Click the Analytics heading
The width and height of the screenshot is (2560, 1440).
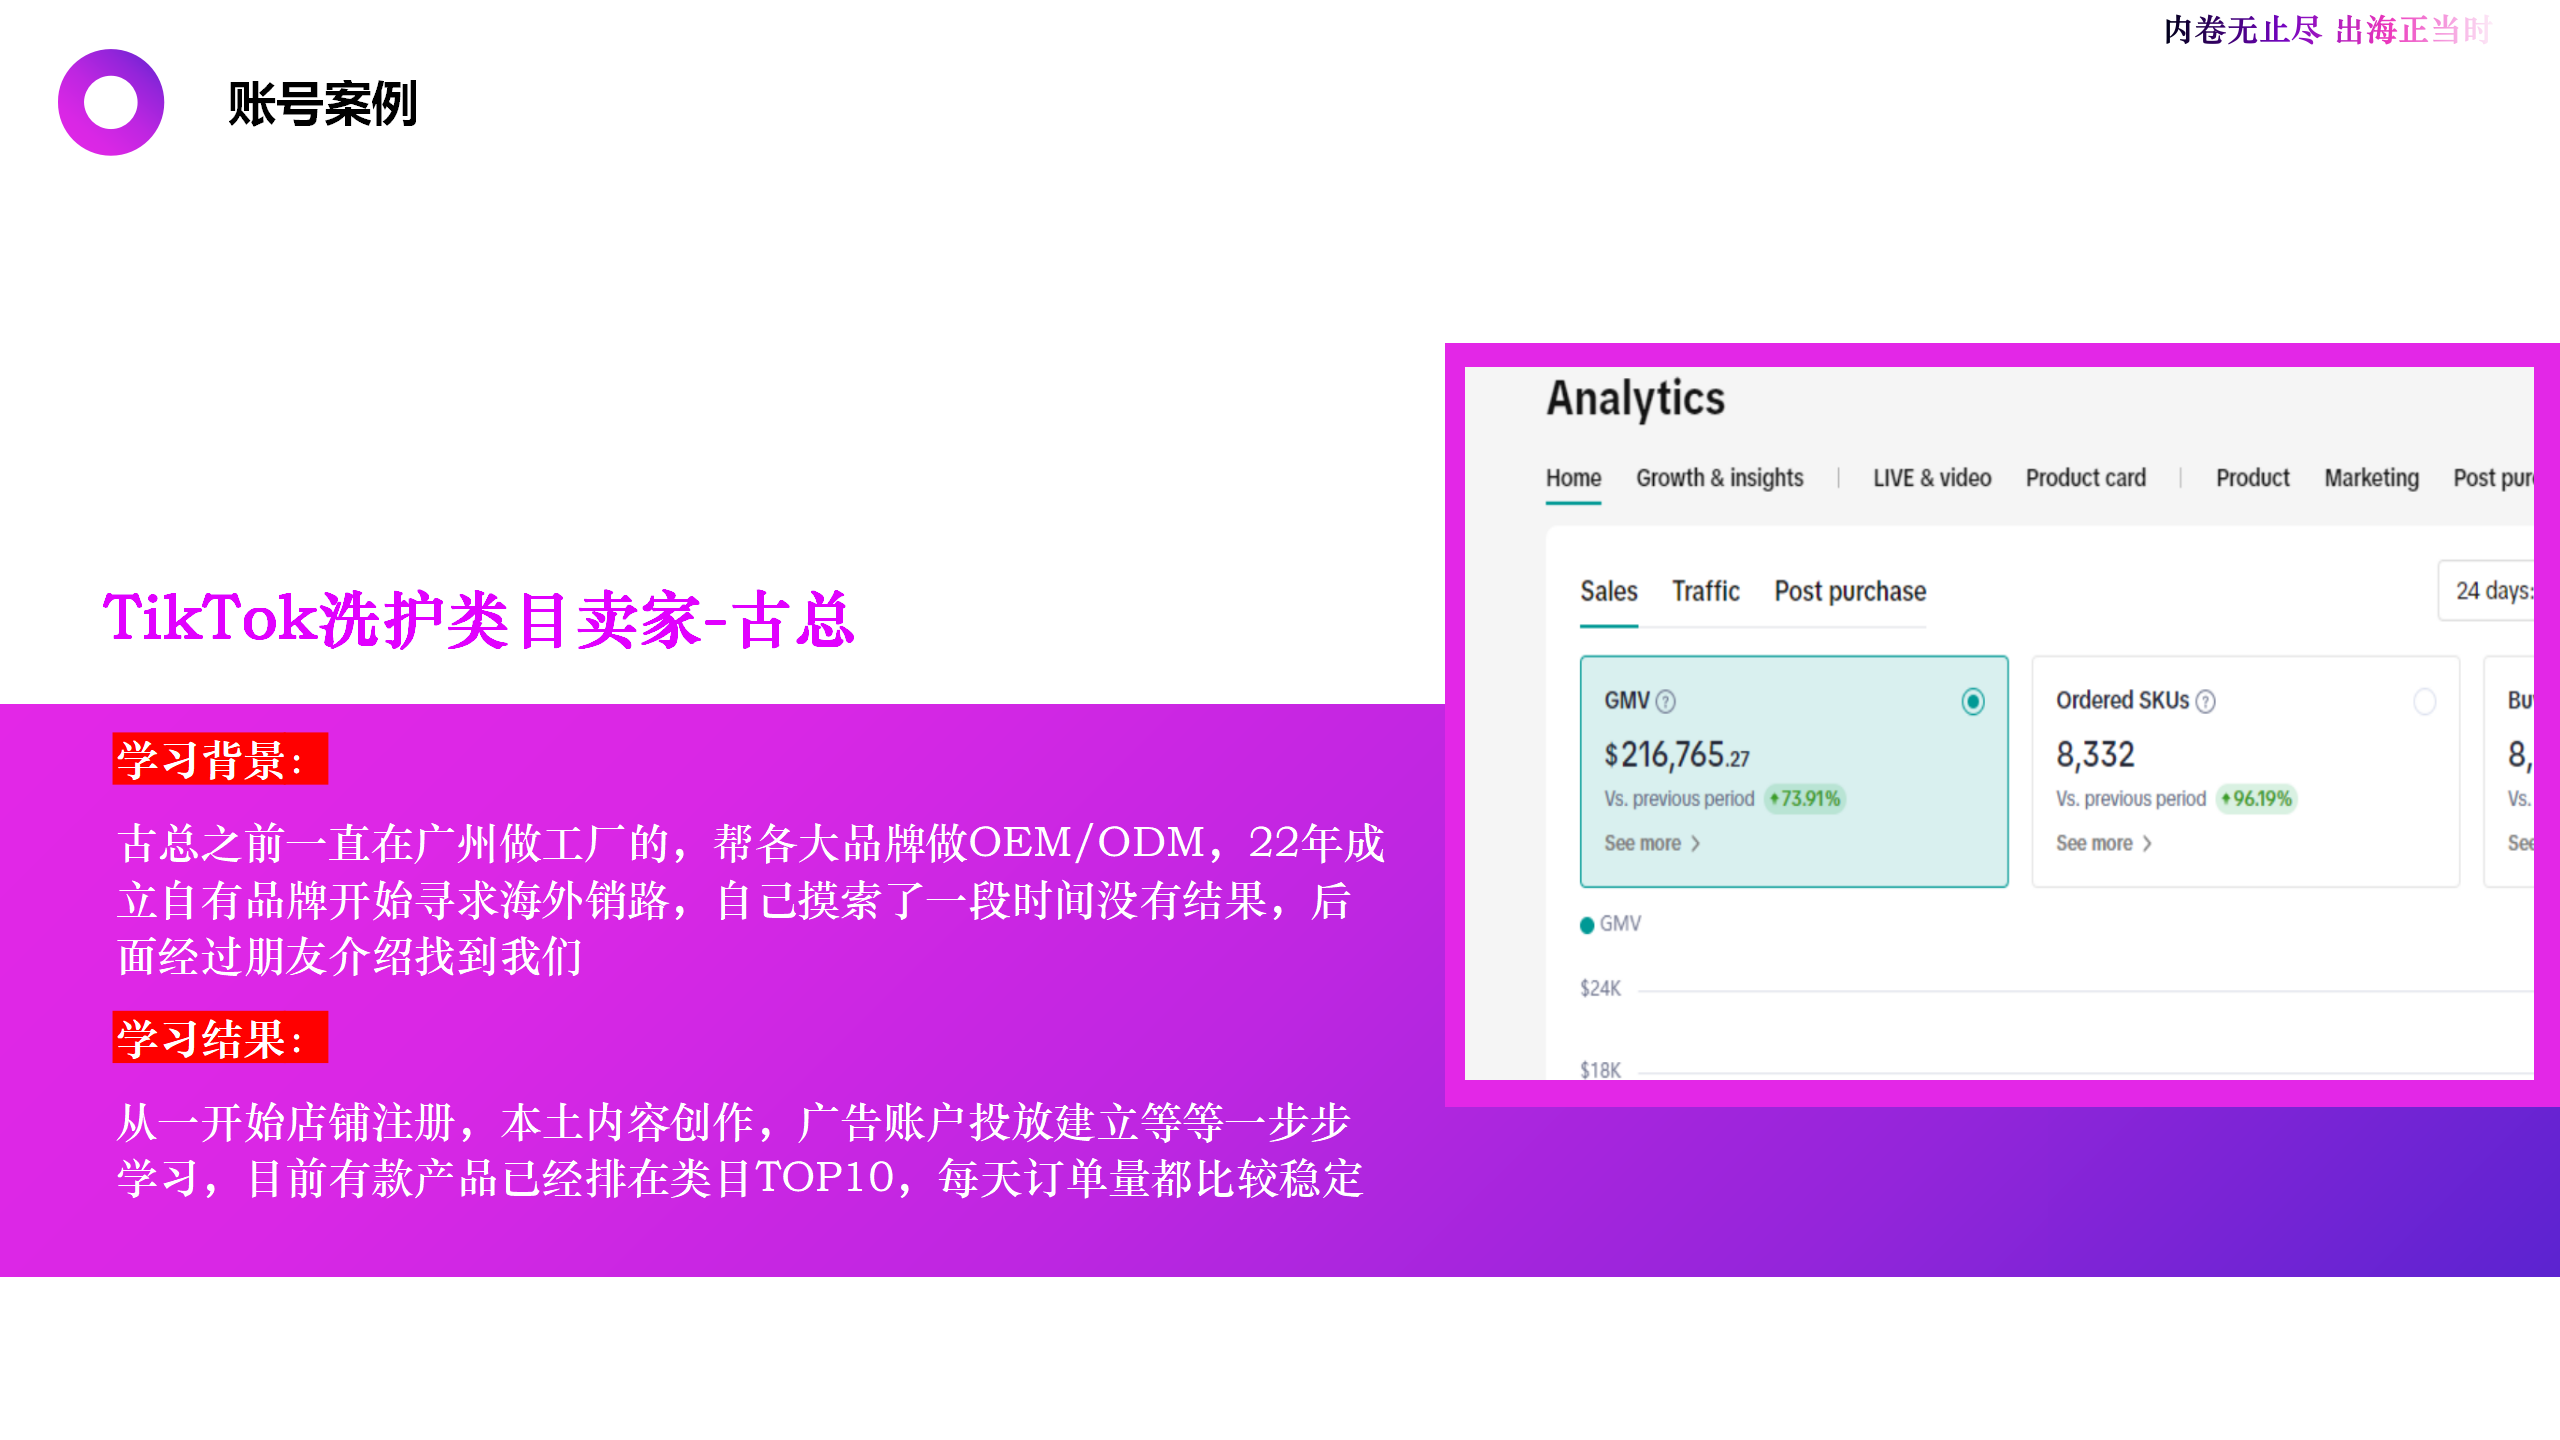[x=1636, y=399]
